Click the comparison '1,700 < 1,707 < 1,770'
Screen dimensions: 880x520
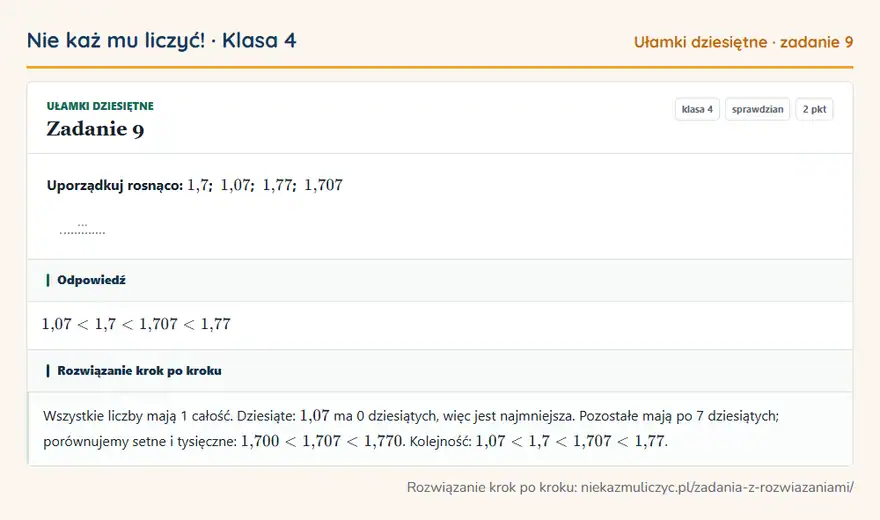(322, 441)
